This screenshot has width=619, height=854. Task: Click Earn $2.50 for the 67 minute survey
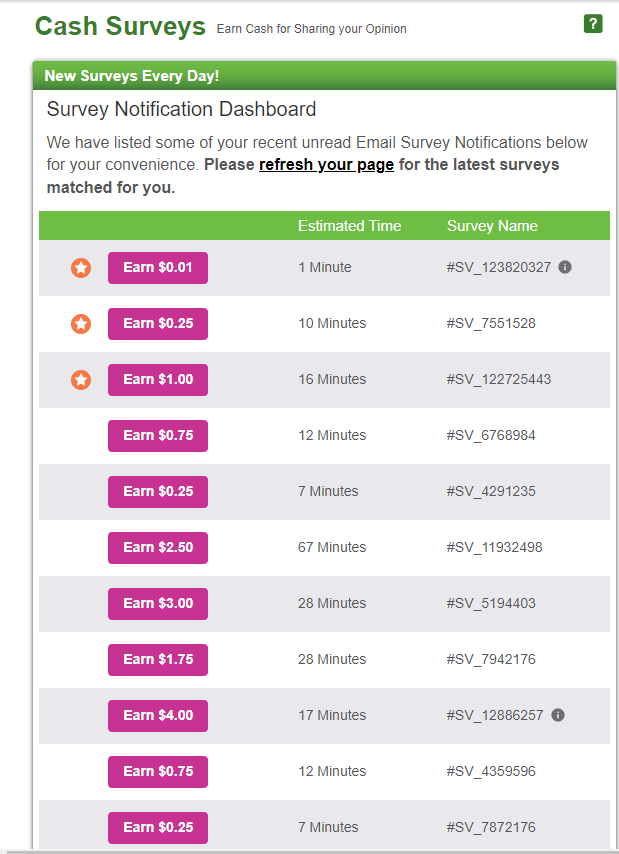[157, 547]
